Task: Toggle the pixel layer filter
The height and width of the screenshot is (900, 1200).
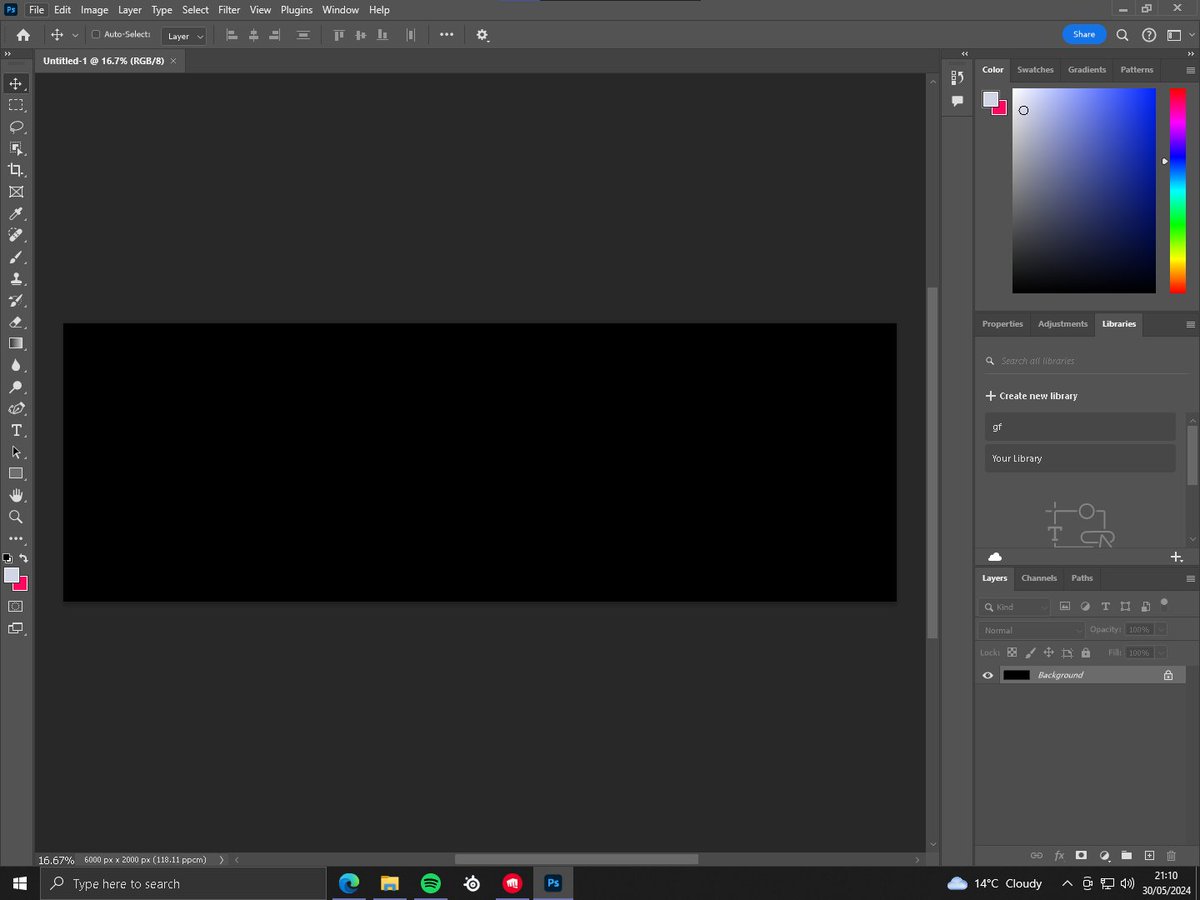Action: 1065,606
